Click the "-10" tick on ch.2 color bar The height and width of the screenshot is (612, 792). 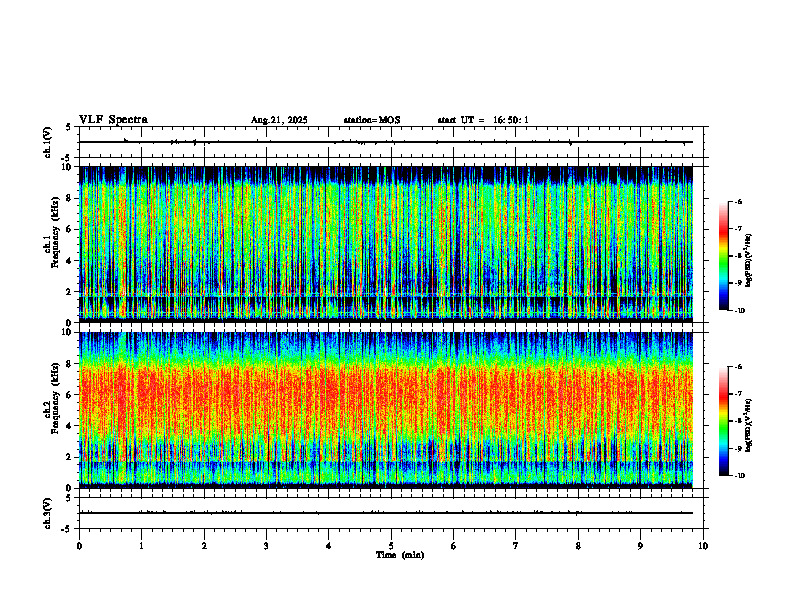click(x=739, y=476)
